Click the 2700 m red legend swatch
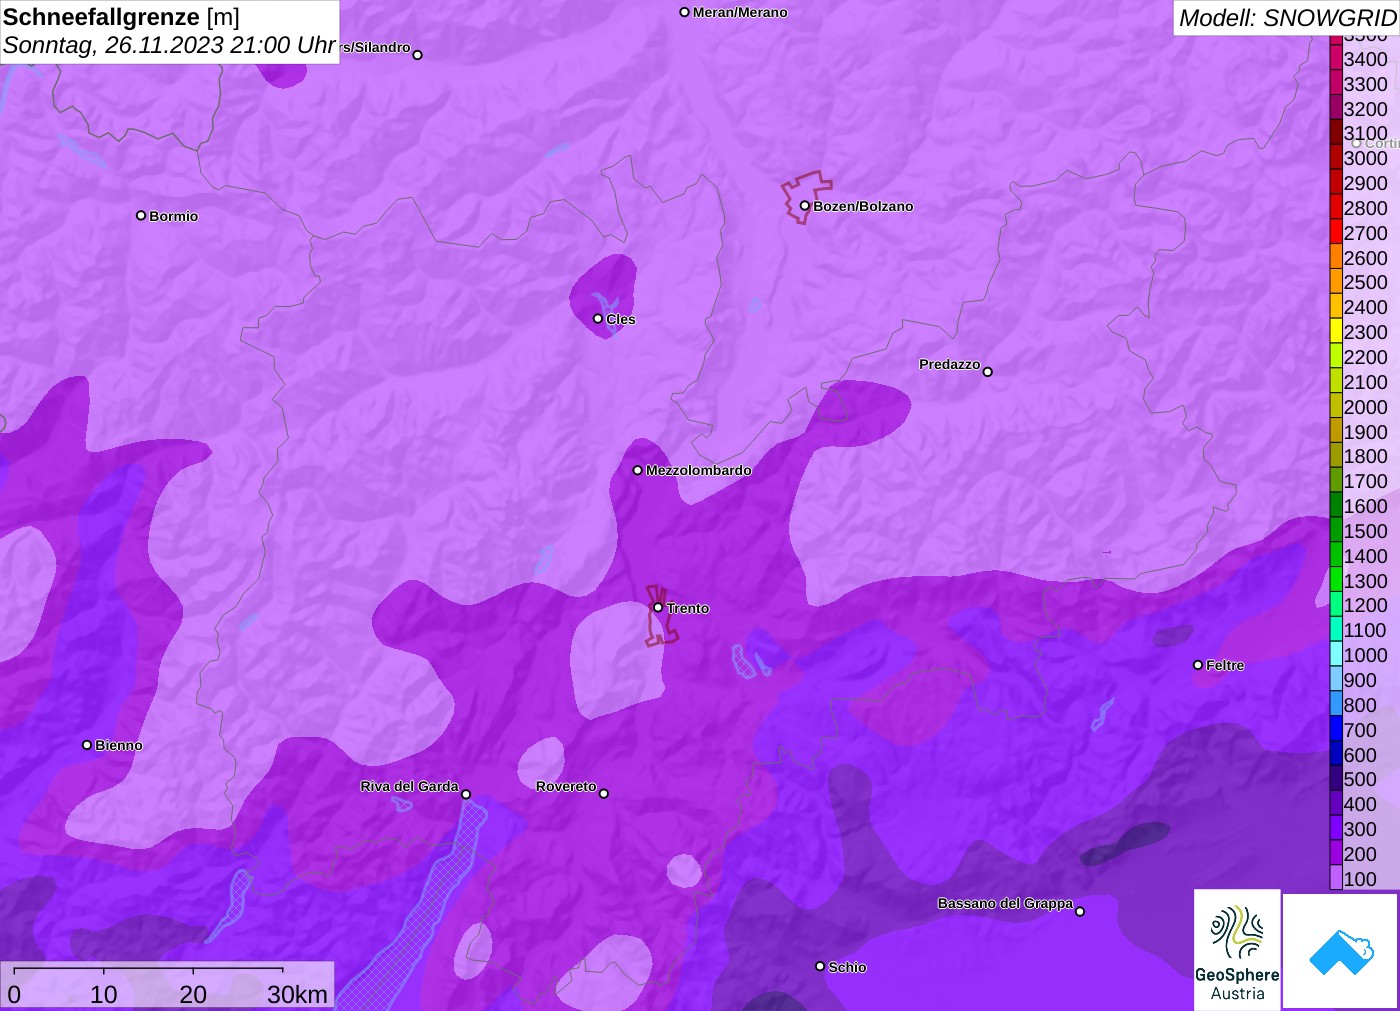Viewport: 1400px width, 1011px height. [x=1336, y=232]
